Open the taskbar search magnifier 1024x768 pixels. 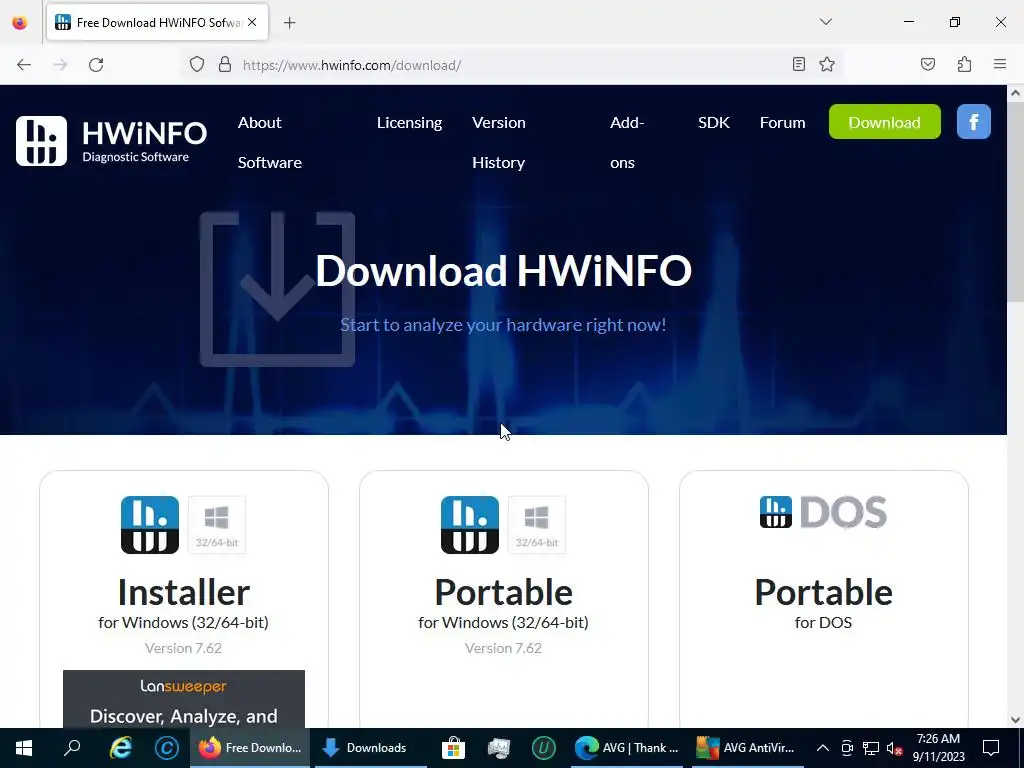pos(72,748)
